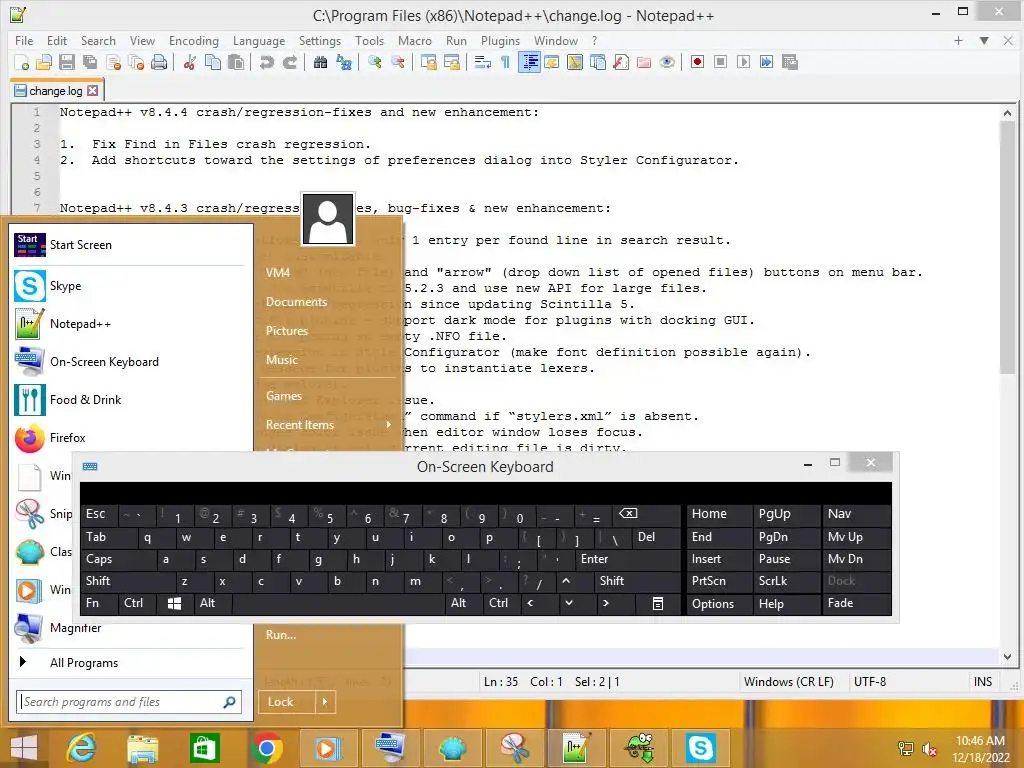Click the editor vertical scrollbar thumb
The width and height of the screenshot is (1024, 768).
pyautogui.click(x=1007, y=248)
